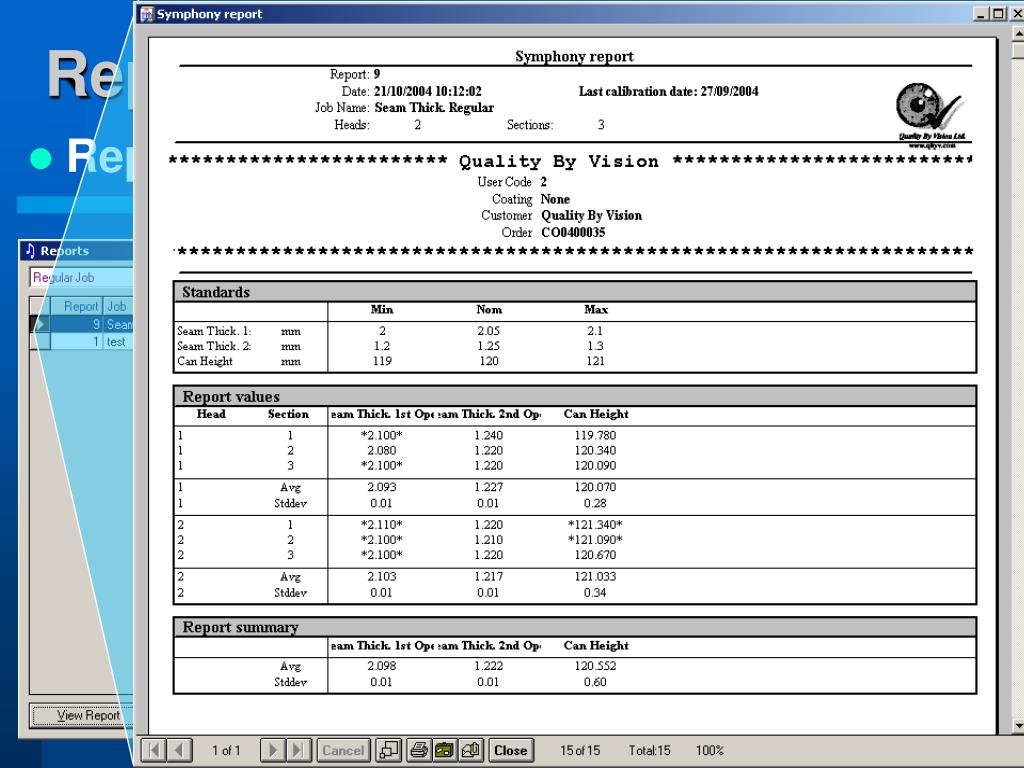This screenshot has height=768, width=1024.
Task: Click the *2.110* seam thickness value
Action: click(x=381, y=524)
